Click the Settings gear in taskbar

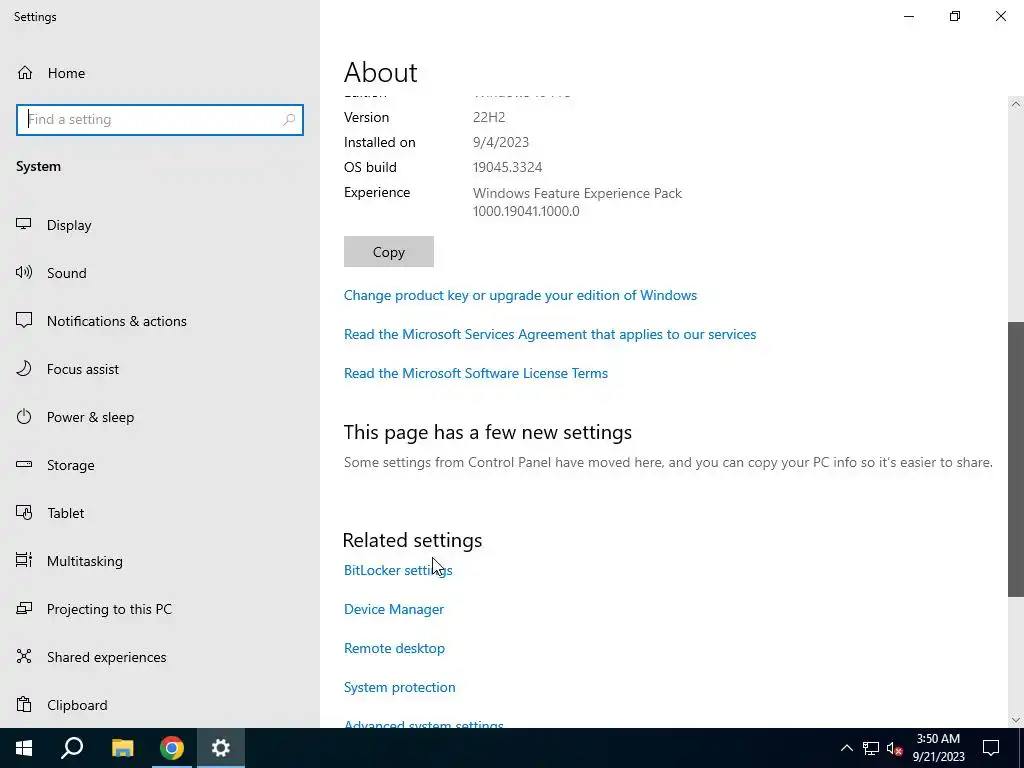point(221,748)
